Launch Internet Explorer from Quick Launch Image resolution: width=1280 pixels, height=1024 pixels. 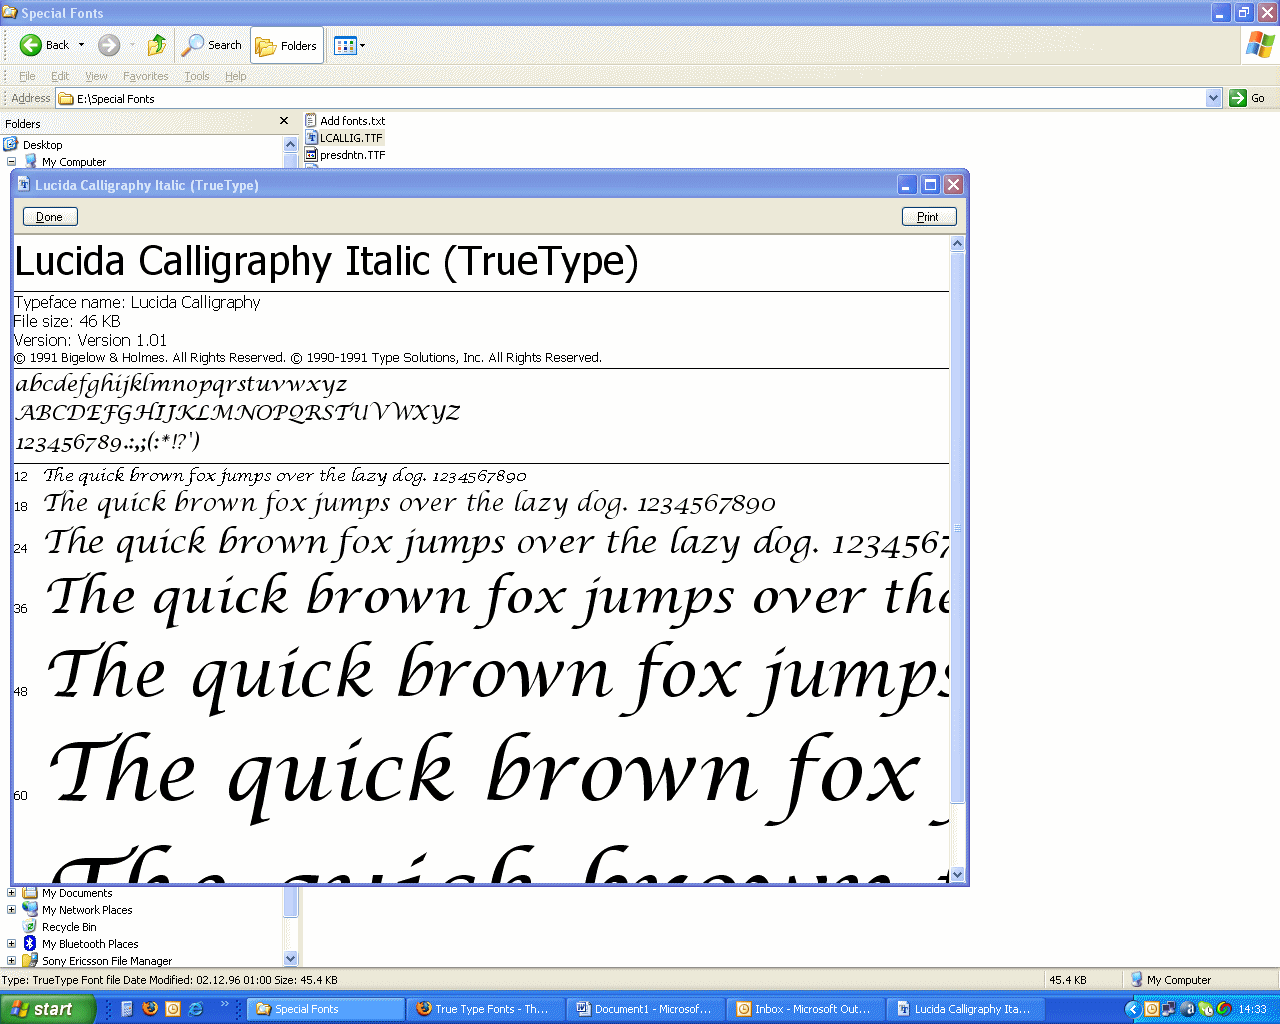196,1009
